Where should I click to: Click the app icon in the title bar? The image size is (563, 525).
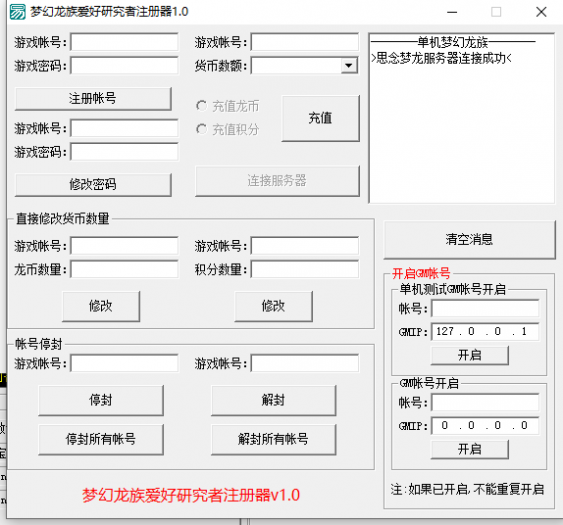(17, 12)
